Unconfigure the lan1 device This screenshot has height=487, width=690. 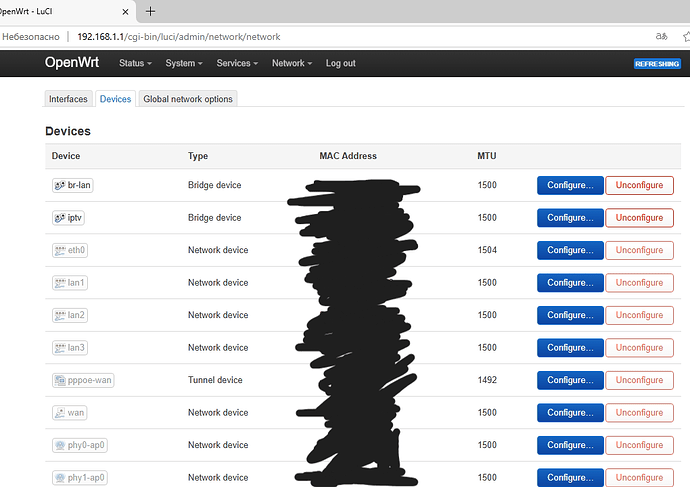tap(639, 283)
